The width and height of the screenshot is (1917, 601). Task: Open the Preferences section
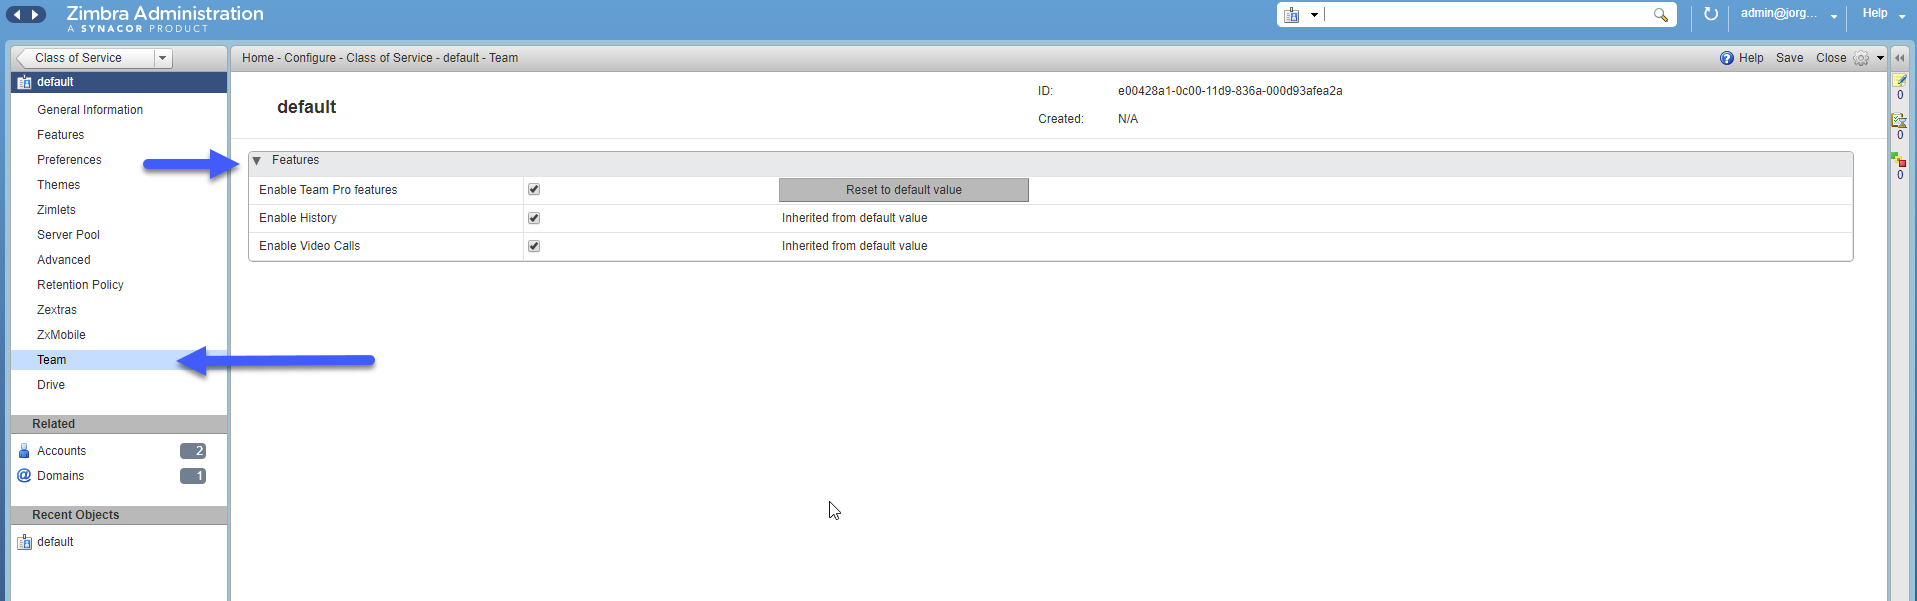tap(69, 160)
